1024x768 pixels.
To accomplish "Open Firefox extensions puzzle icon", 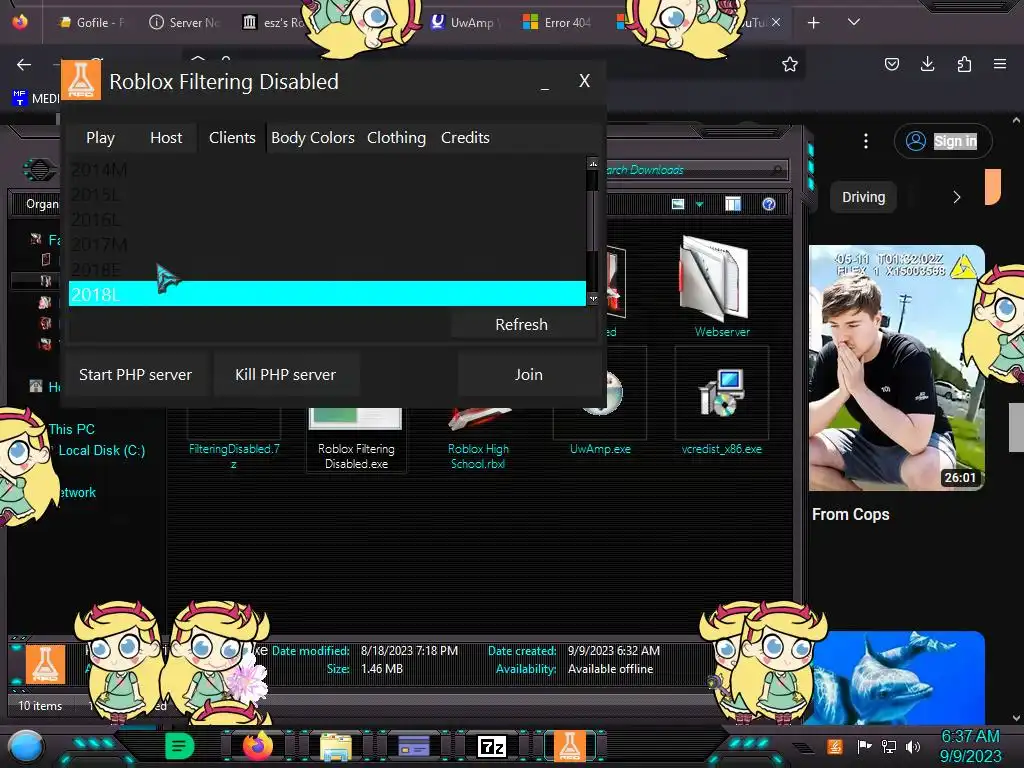I will click(964, 64).
